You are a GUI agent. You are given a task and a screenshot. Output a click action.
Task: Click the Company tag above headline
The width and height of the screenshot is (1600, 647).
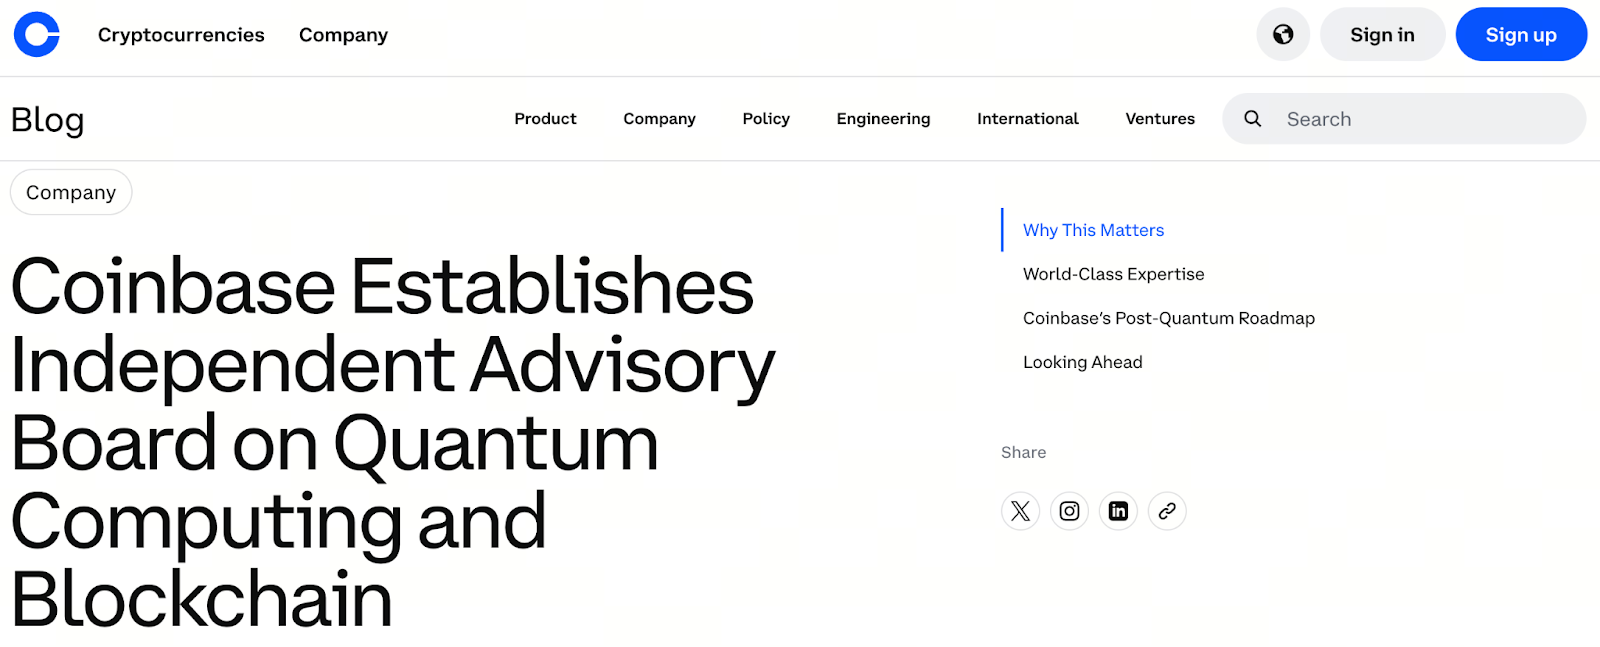pos(71,193)
